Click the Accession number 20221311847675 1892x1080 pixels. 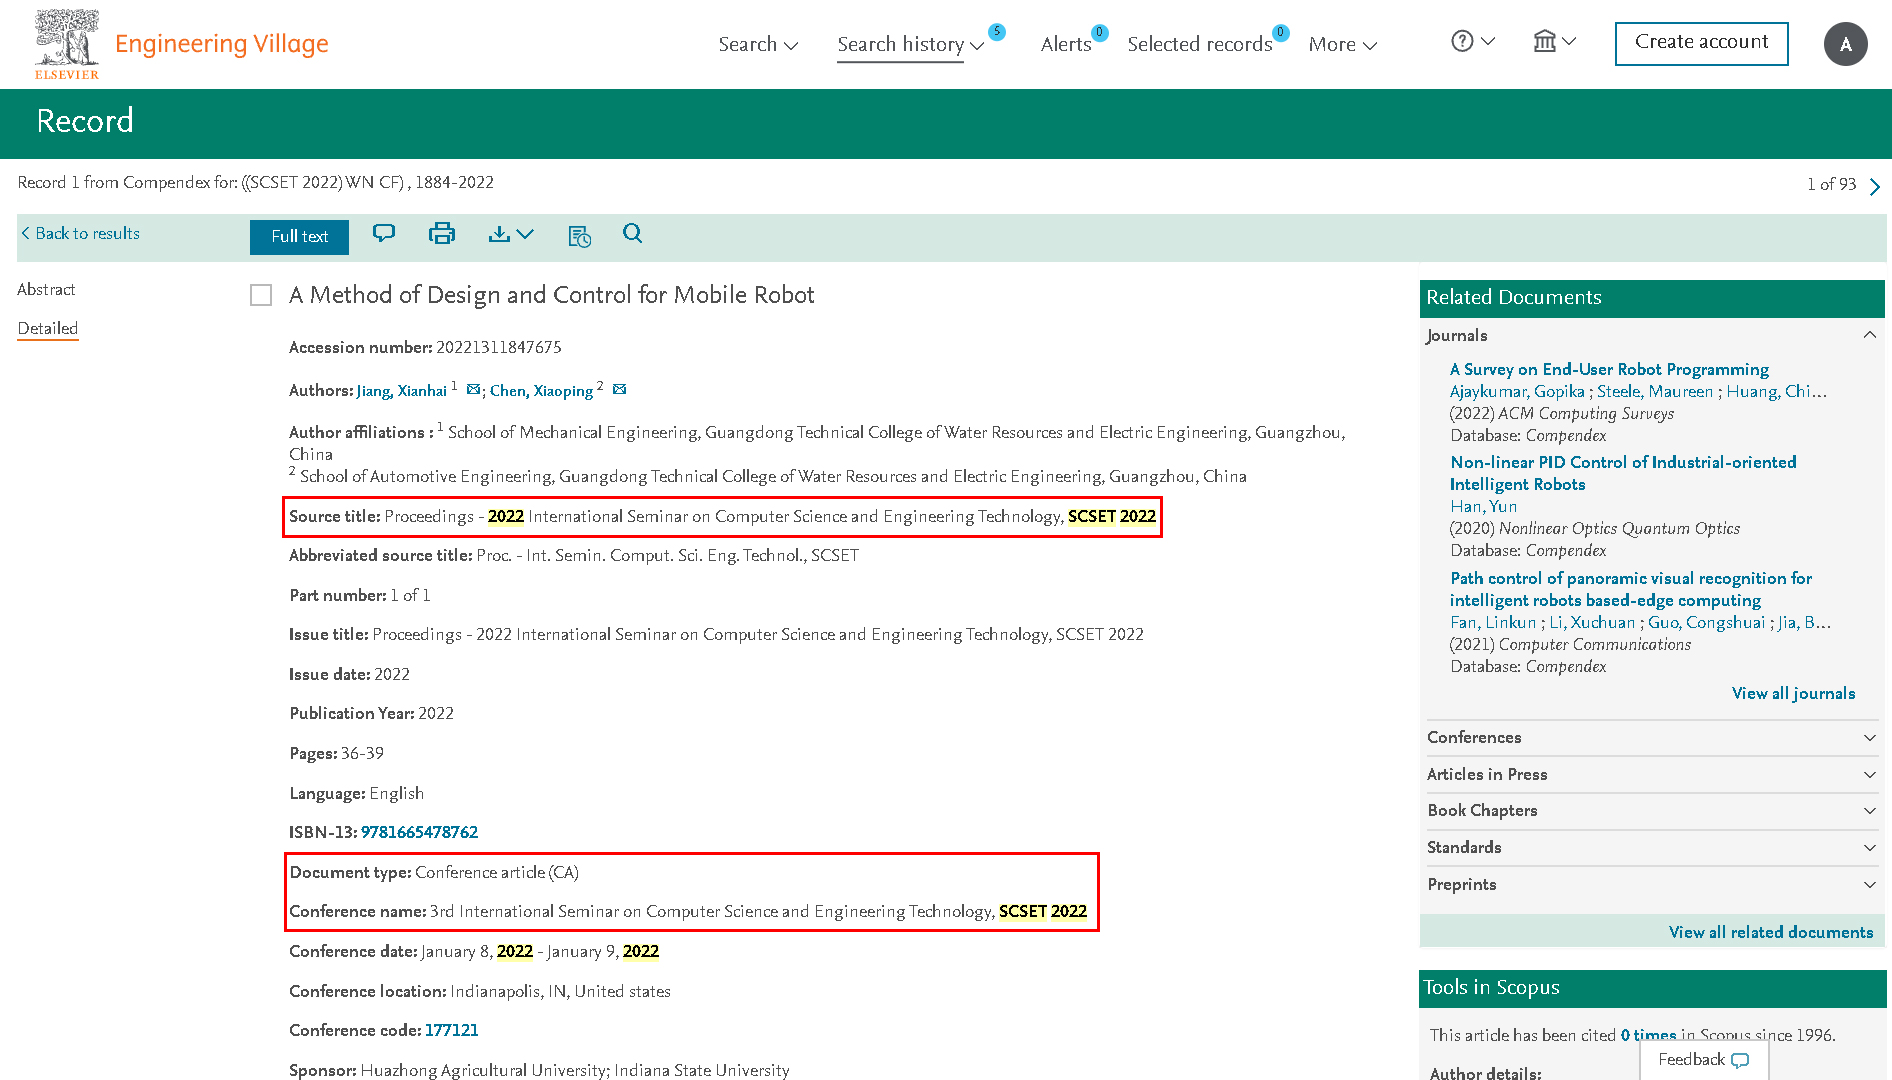498,347
